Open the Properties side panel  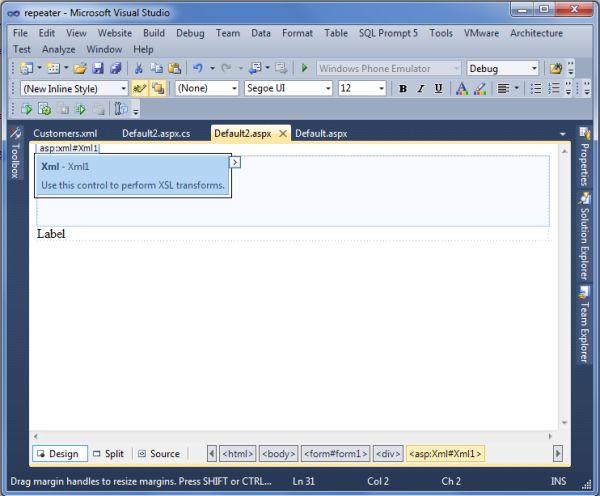[x=584, y=157]
